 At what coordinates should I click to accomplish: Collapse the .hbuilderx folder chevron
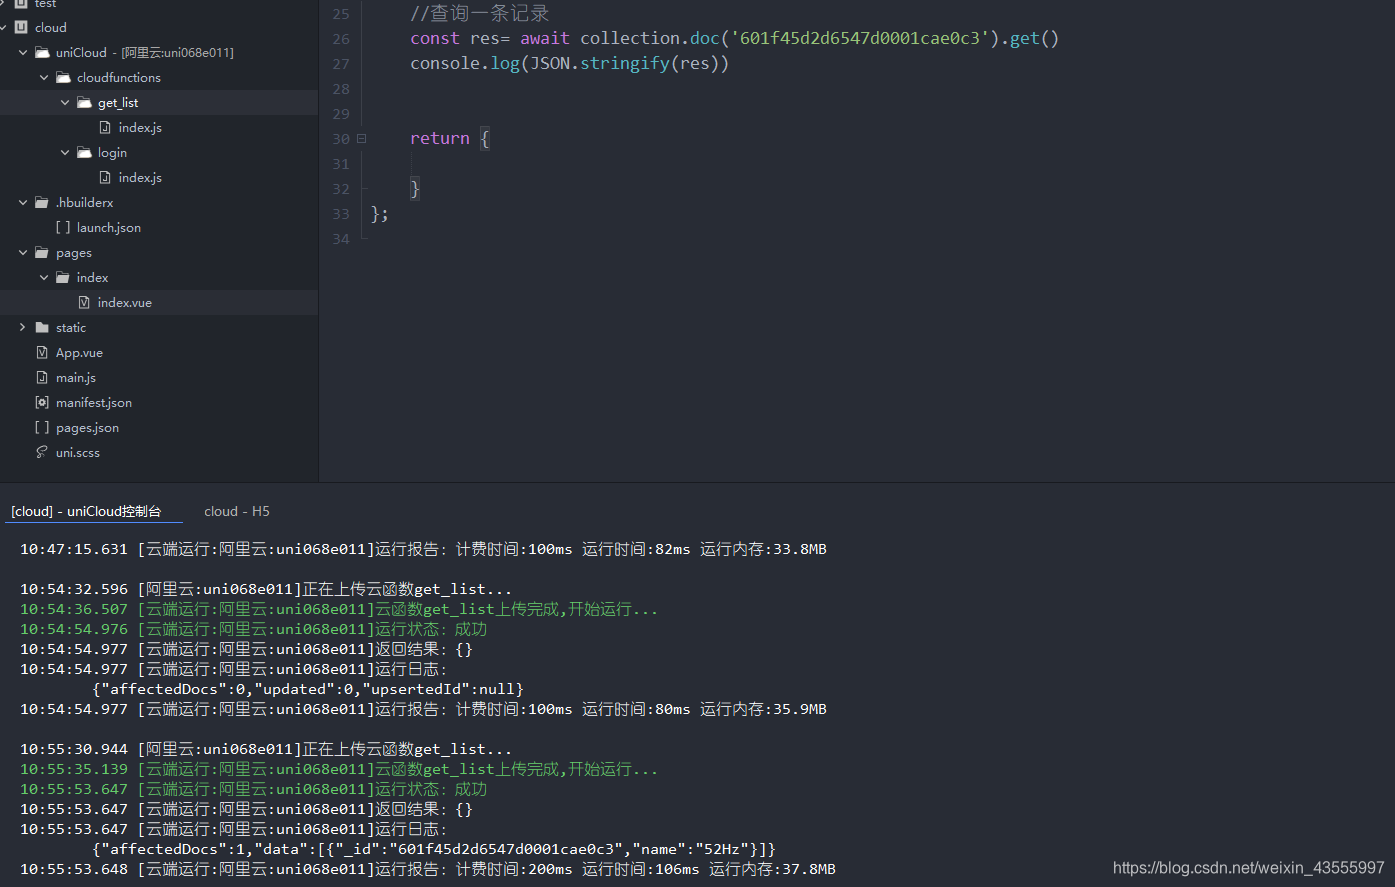click(x=23, y=203)
